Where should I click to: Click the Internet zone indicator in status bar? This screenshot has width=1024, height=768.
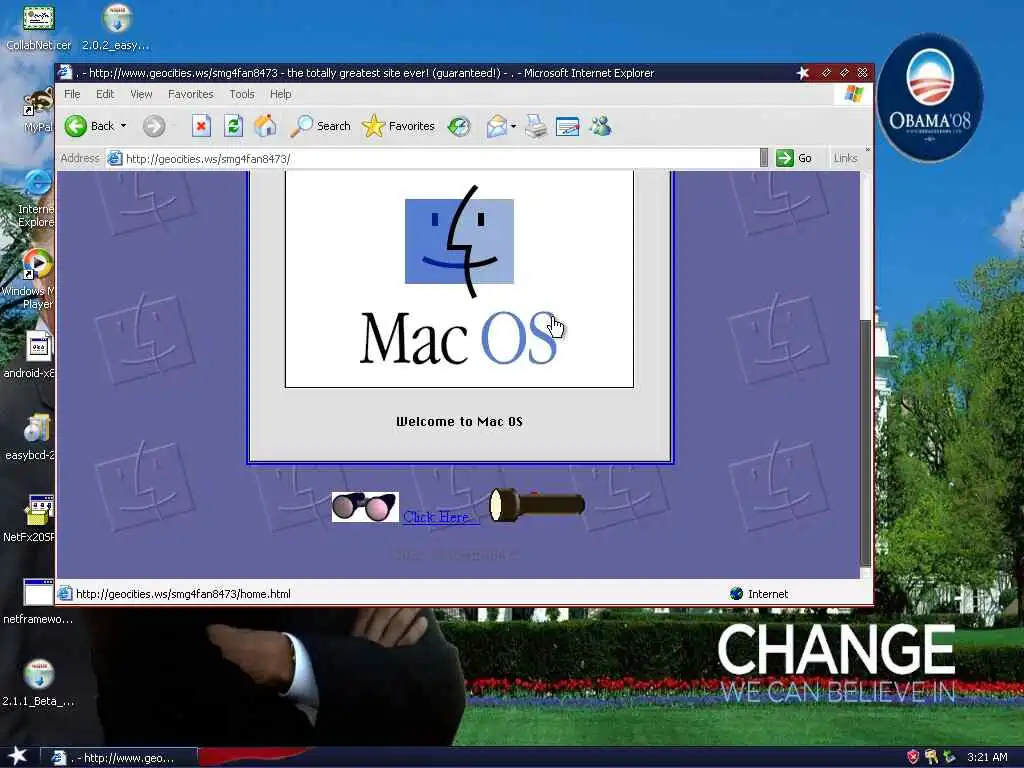click(759, 594)
